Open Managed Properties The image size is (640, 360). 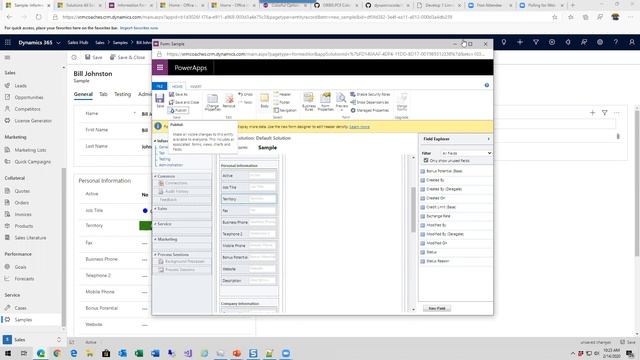[369, 110]
